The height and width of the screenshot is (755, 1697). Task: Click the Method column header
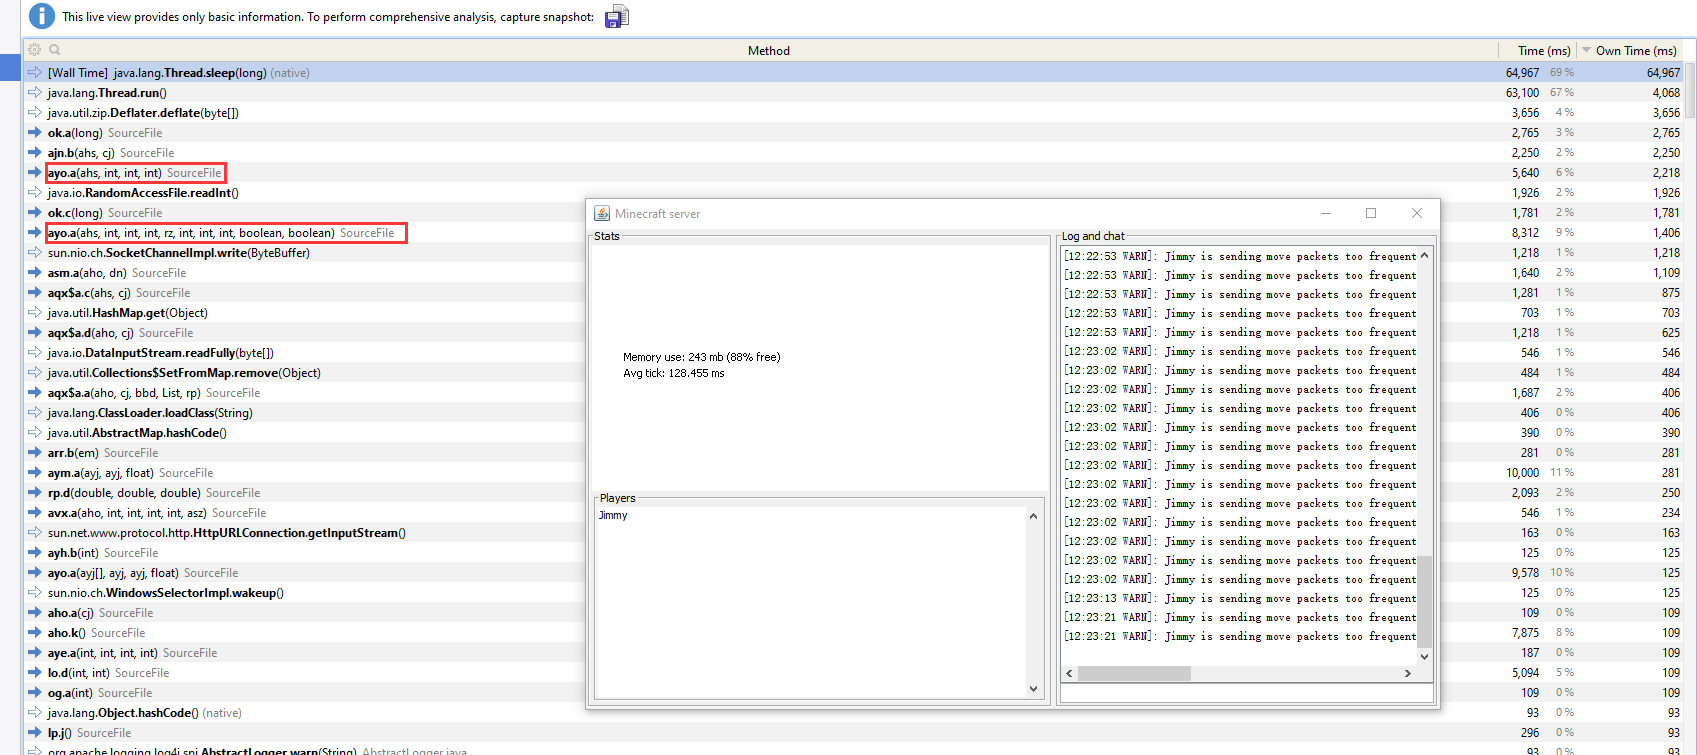tap(768, 50)
